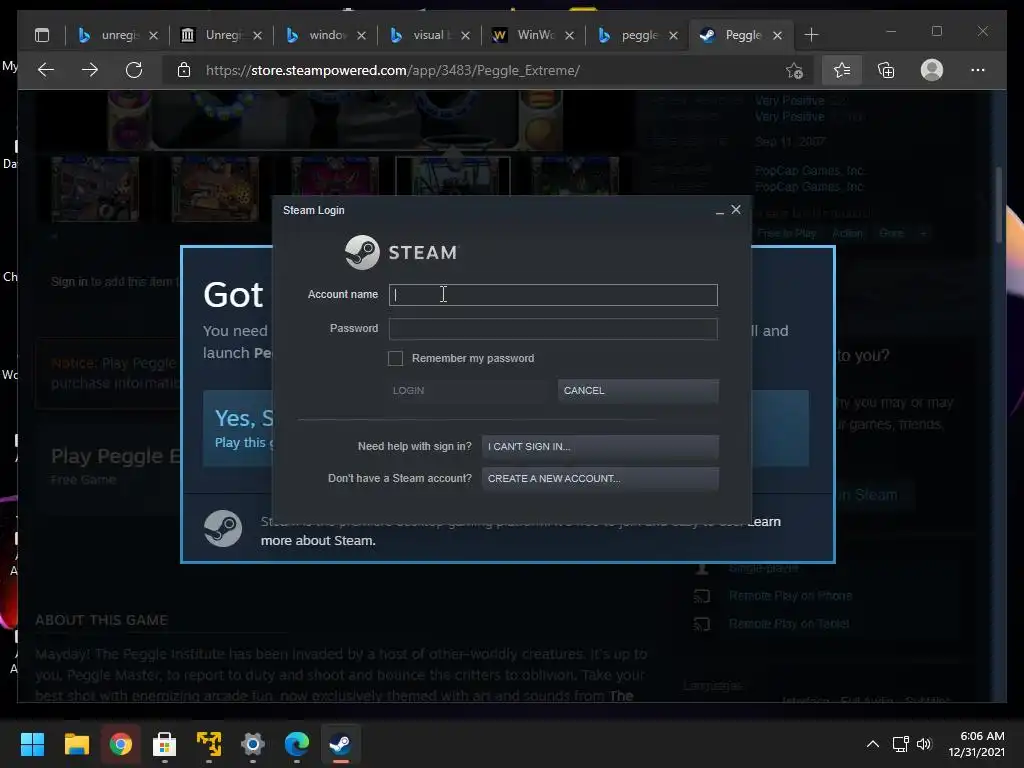Open Settings gear on taskbar
1024x768 pixels.
pos(253,744)
